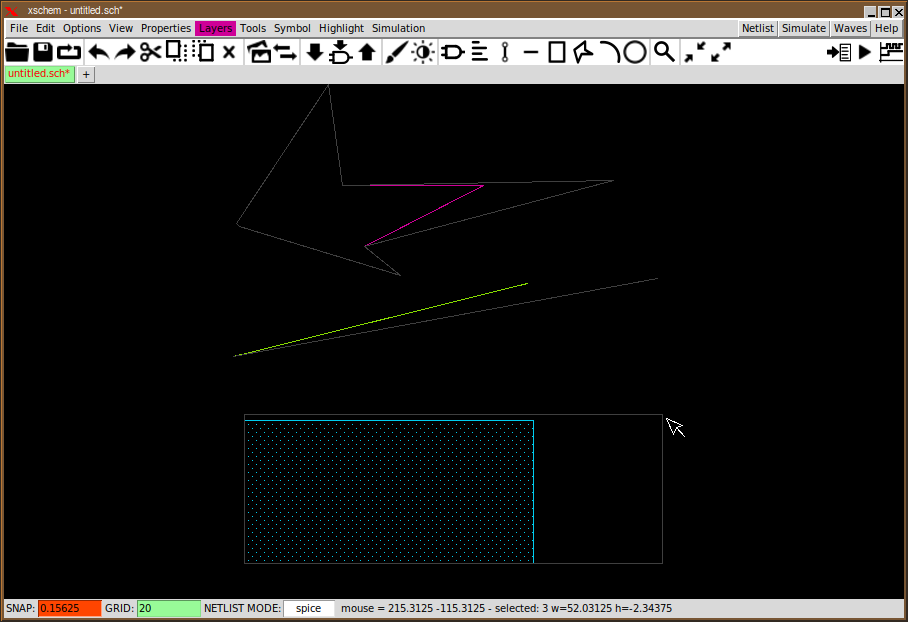Expand the Options menu
Viewport: 908px width, 622px height.
point(82,28)
